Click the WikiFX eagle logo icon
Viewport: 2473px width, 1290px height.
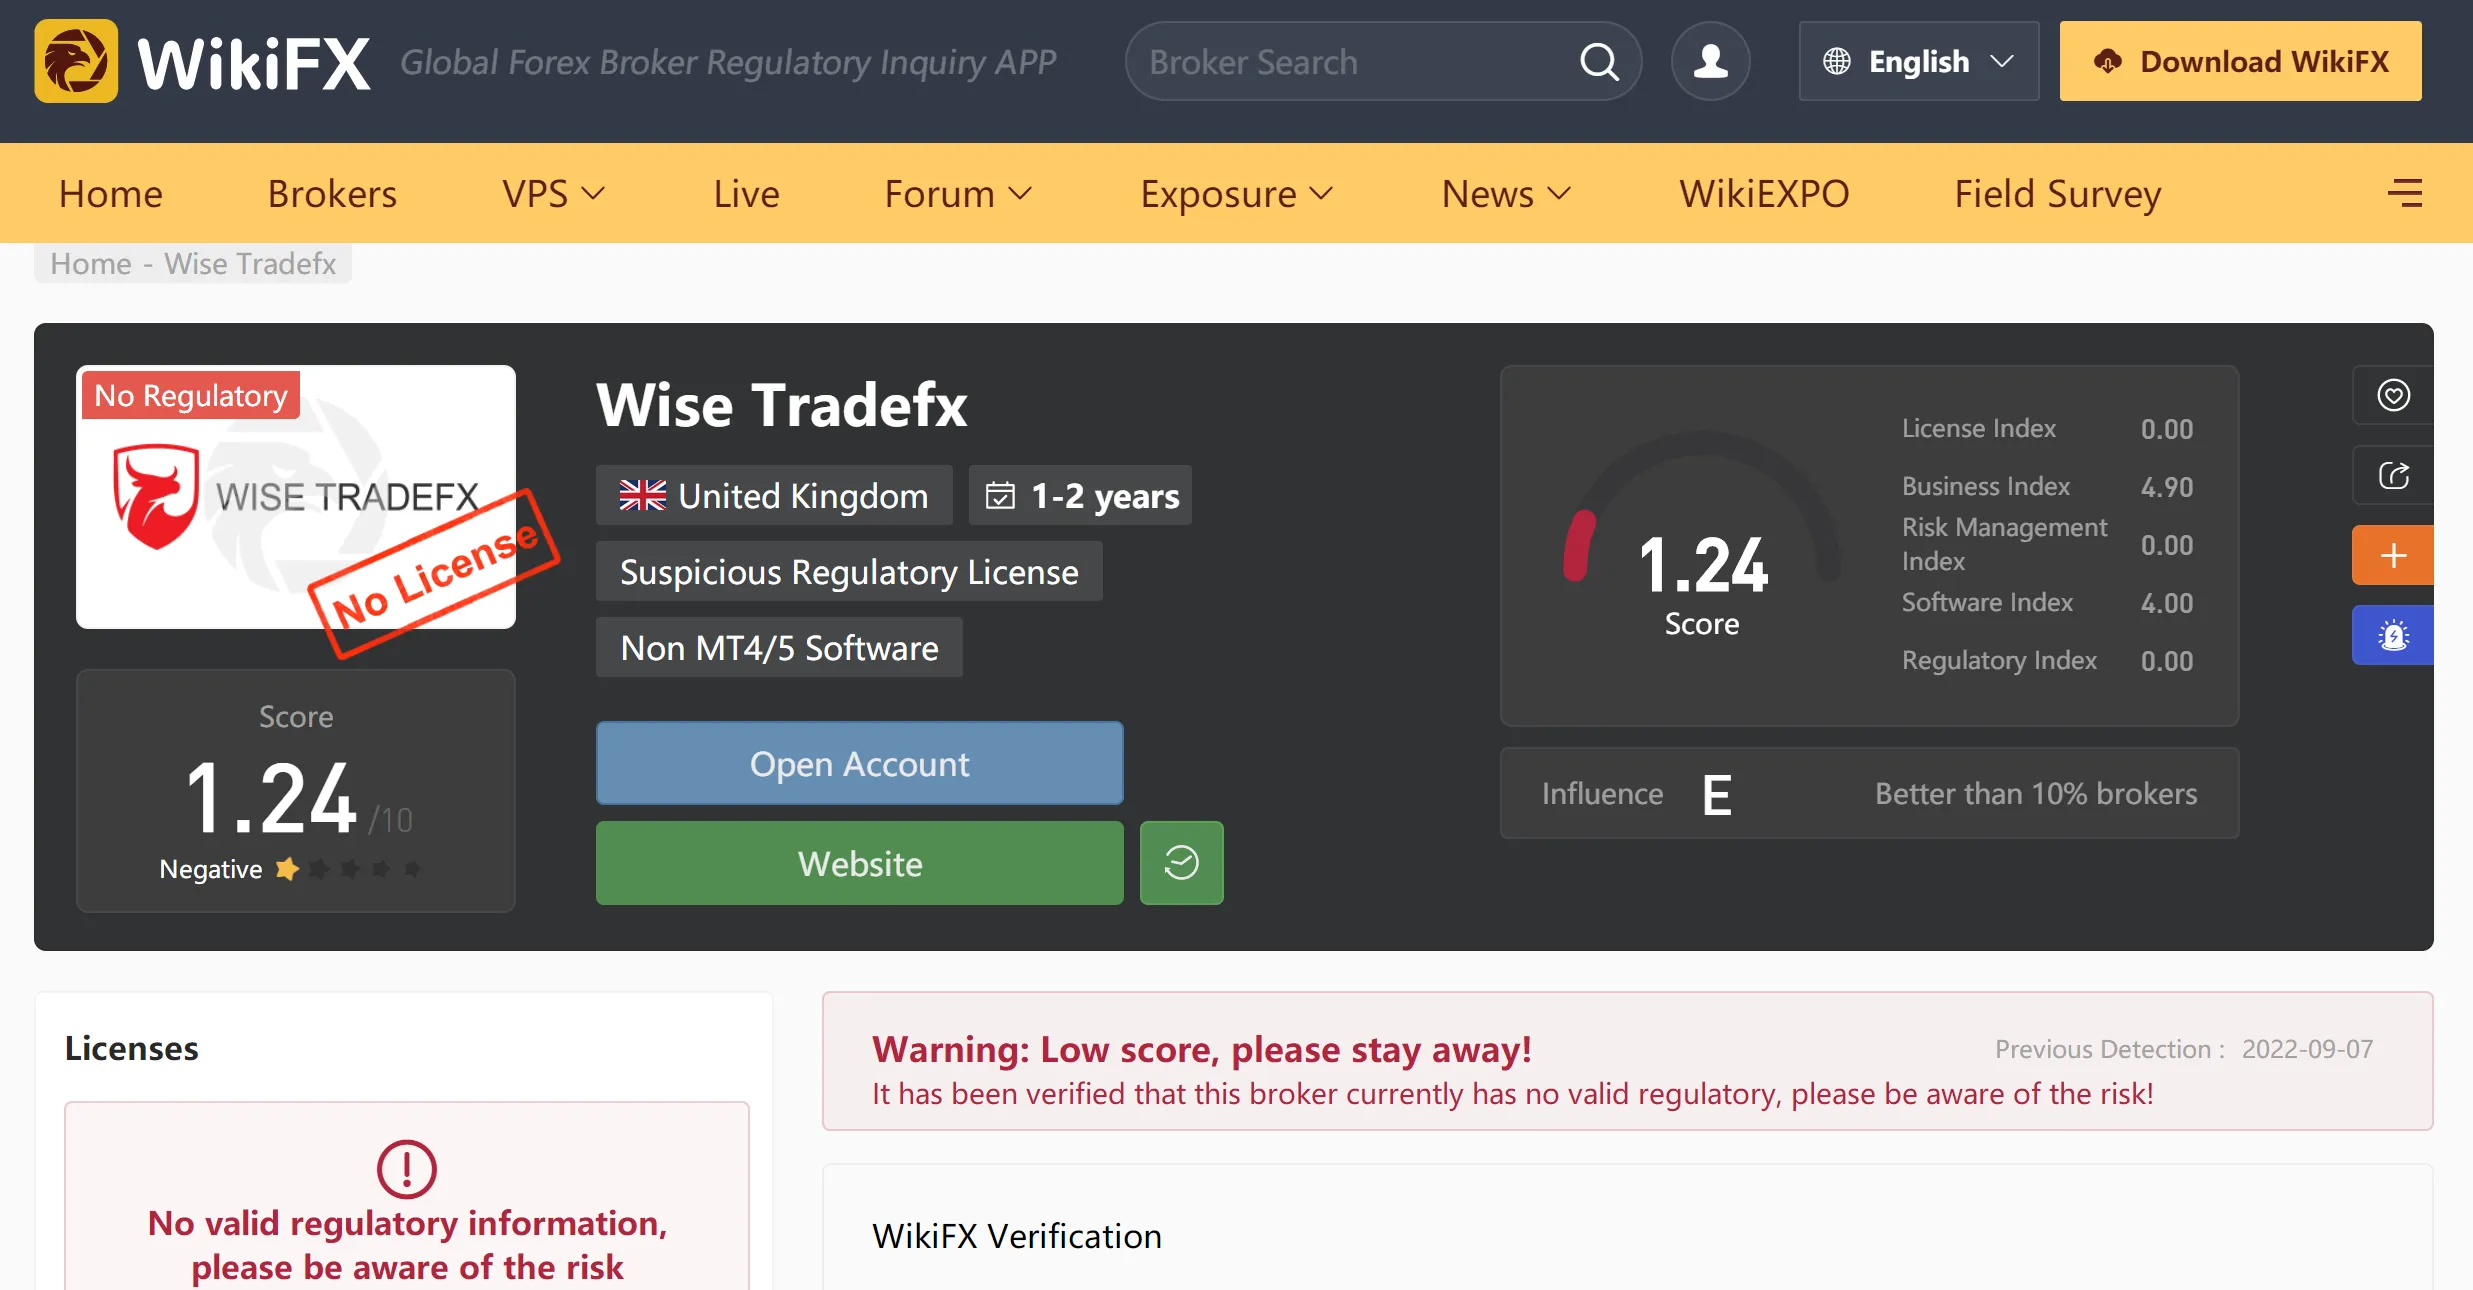point(76,61)
